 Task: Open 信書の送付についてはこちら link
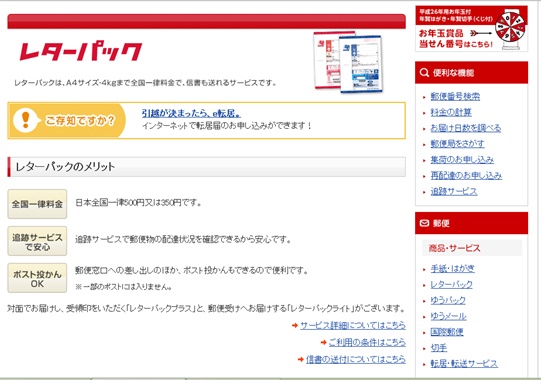pyautogui.click(x=356, y=359)
